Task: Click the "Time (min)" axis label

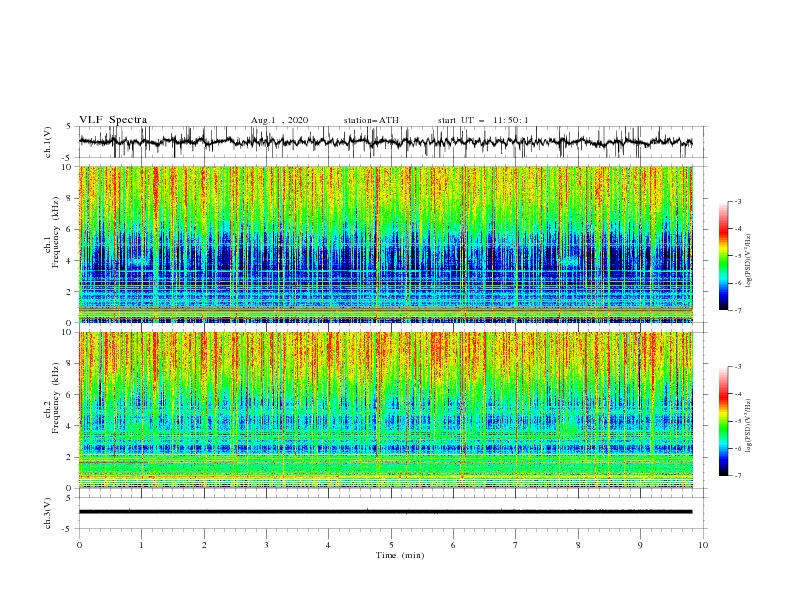Action: tap(400, 555)
